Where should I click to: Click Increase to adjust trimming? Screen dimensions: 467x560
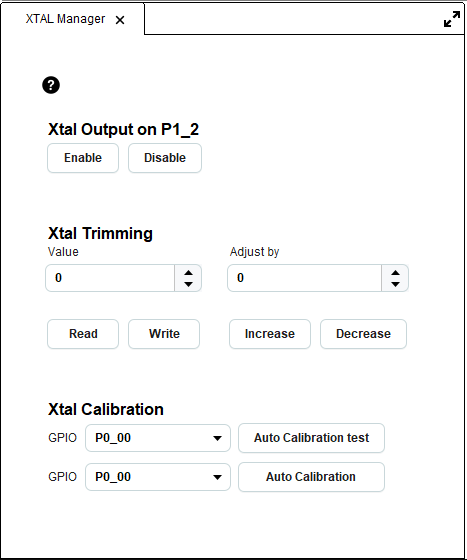[270, 334]
